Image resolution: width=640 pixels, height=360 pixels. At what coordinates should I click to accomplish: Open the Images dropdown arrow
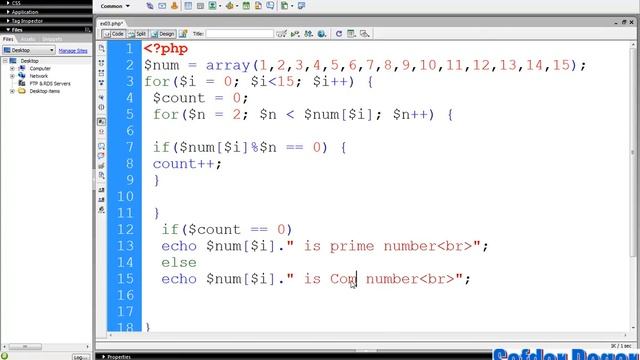click(220, 6)
